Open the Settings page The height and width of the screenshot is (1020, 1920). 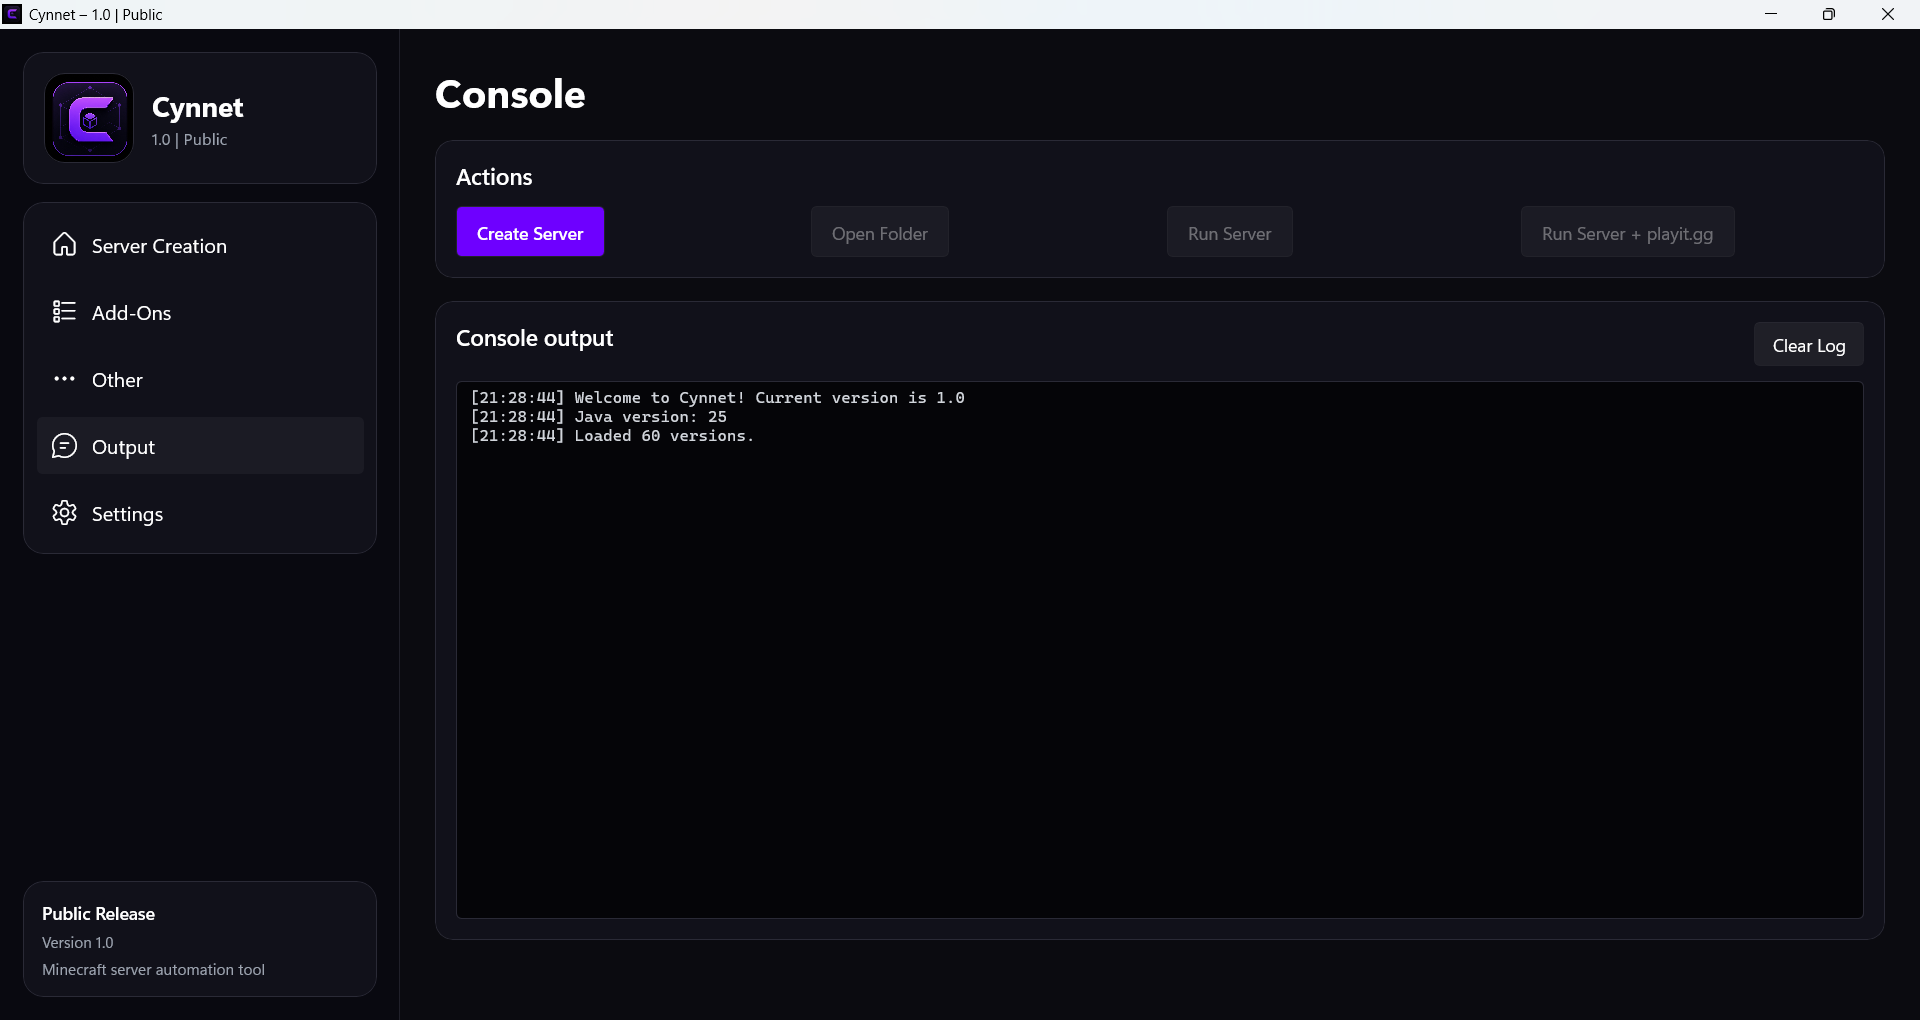click(200, 513)
